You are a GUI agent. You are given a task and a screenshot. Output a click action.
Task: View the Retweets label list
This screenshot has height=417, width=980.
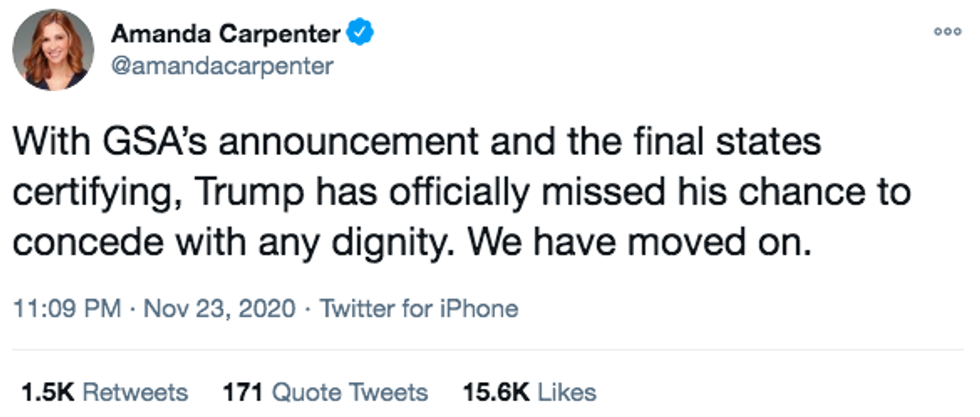click(135, 391)
